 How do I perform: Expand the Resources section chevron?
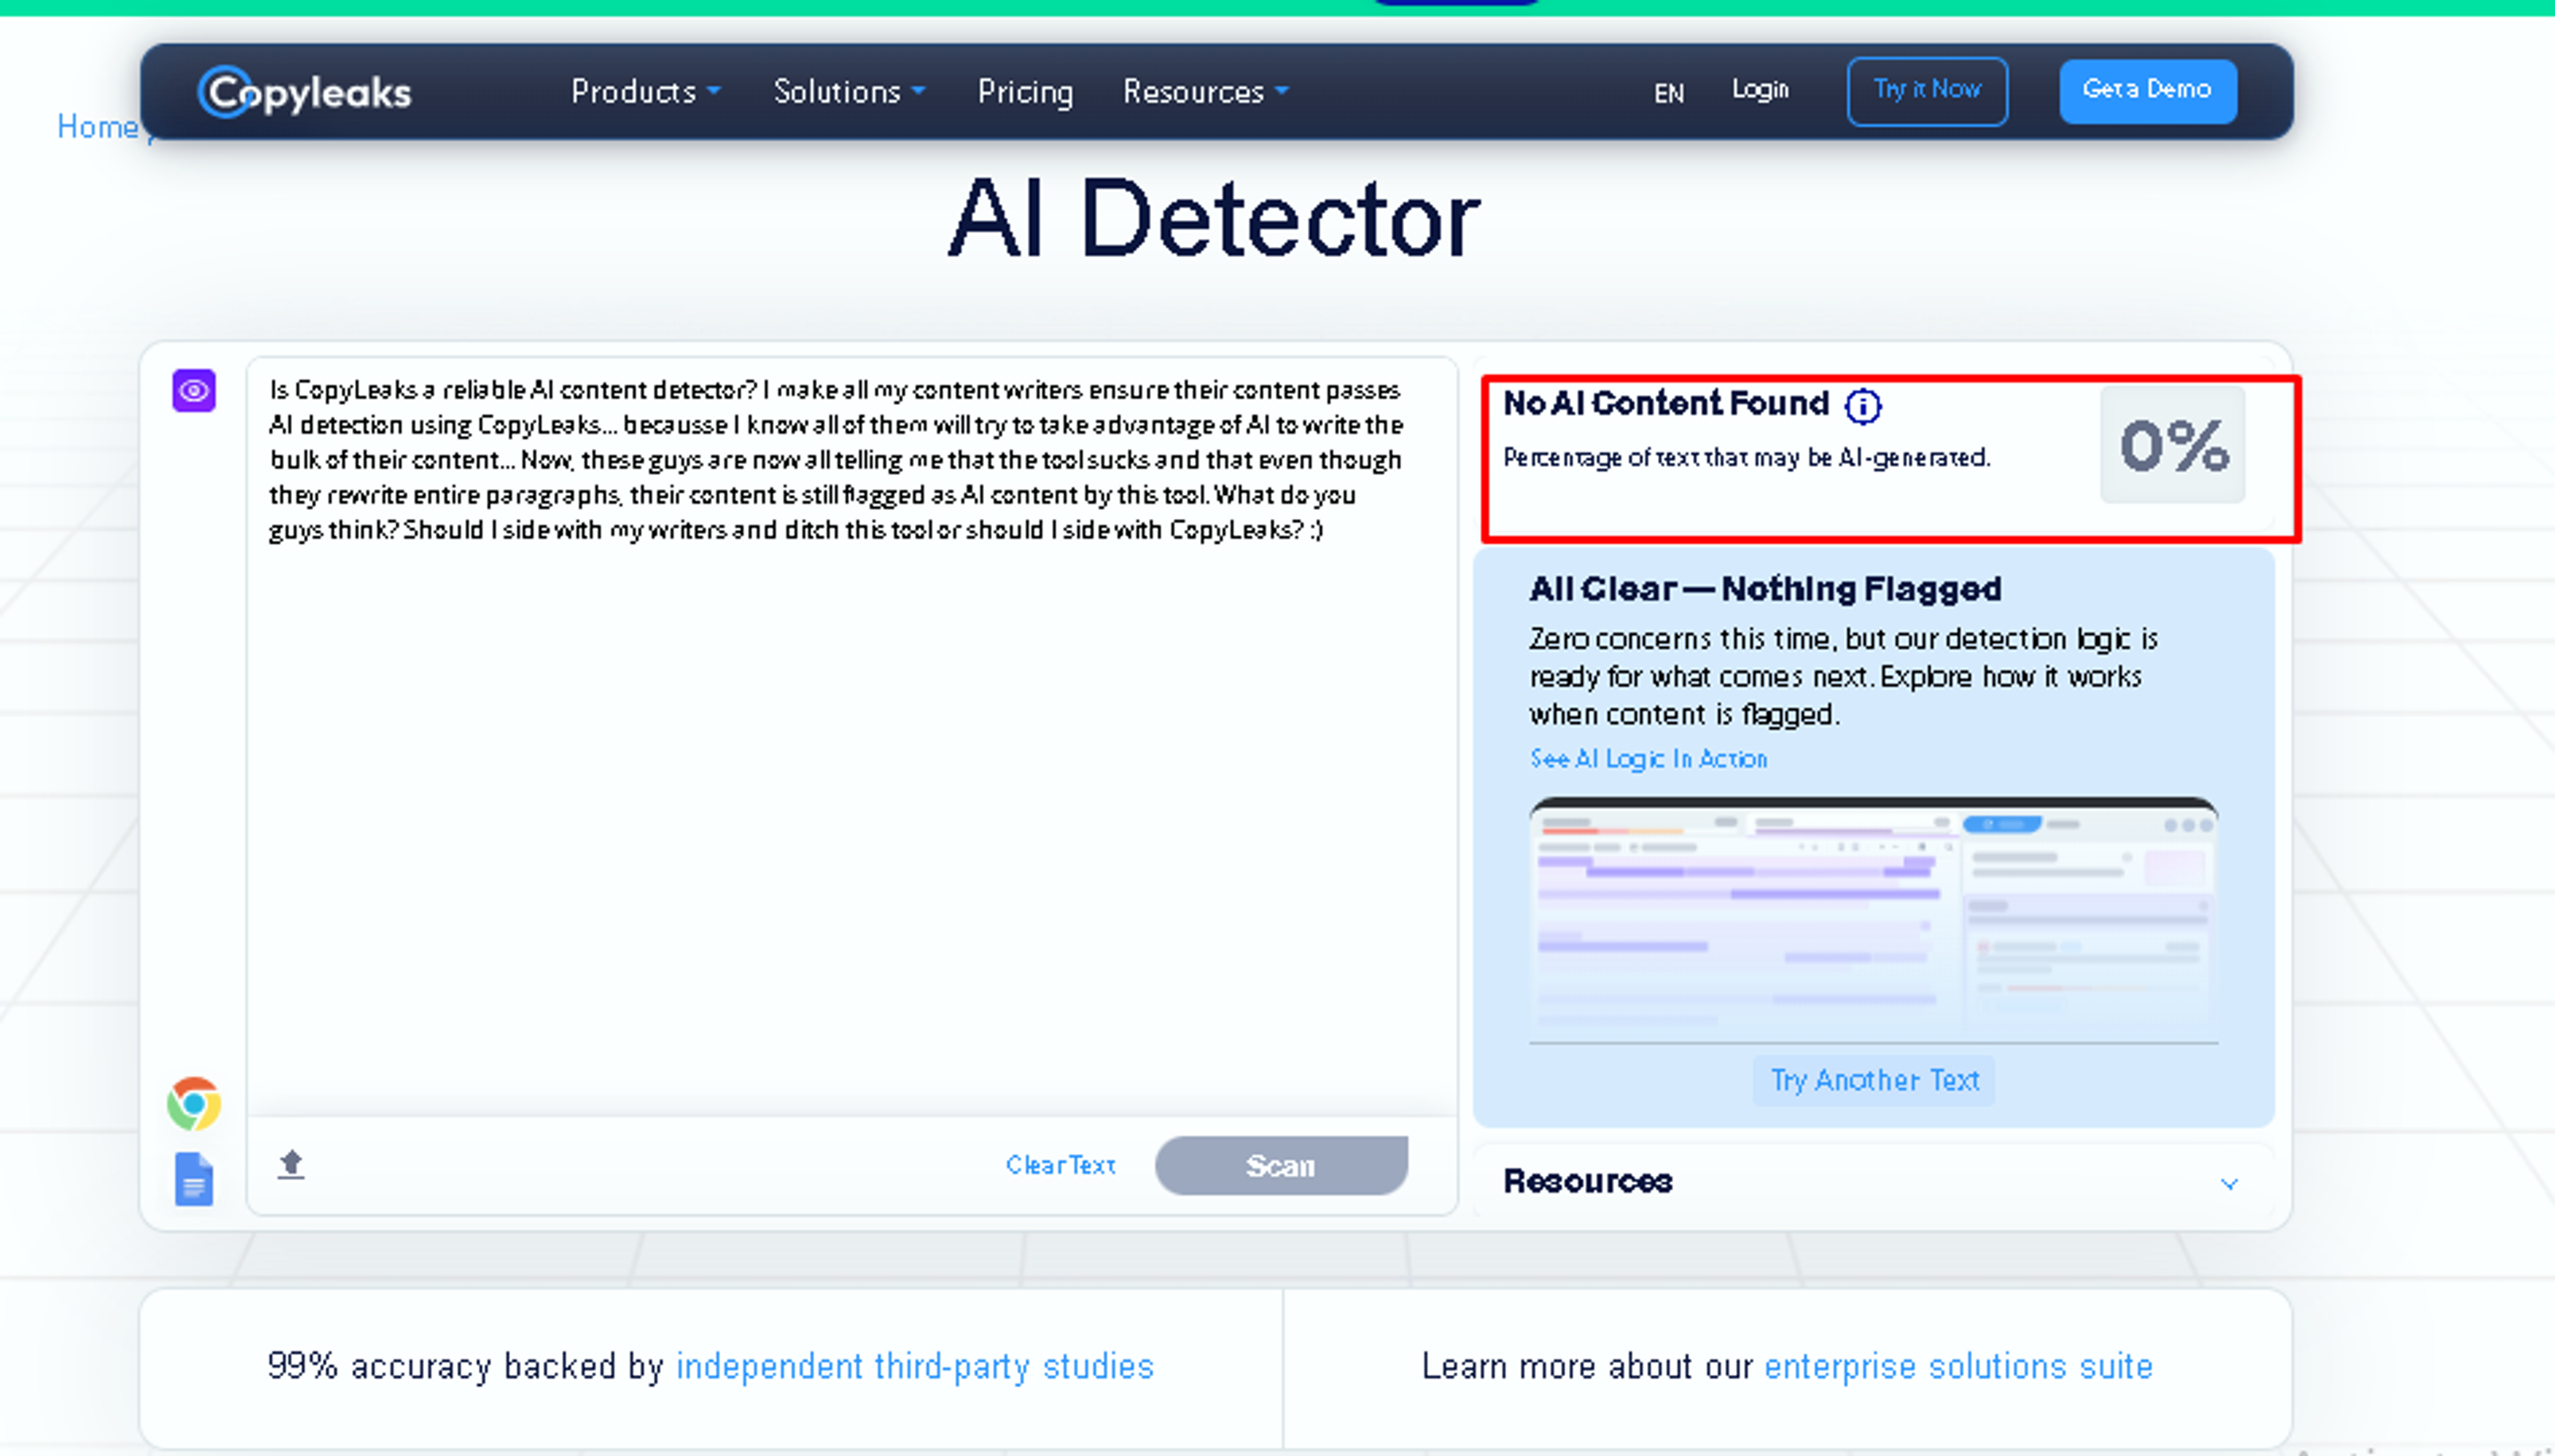pos(2229,1184)
